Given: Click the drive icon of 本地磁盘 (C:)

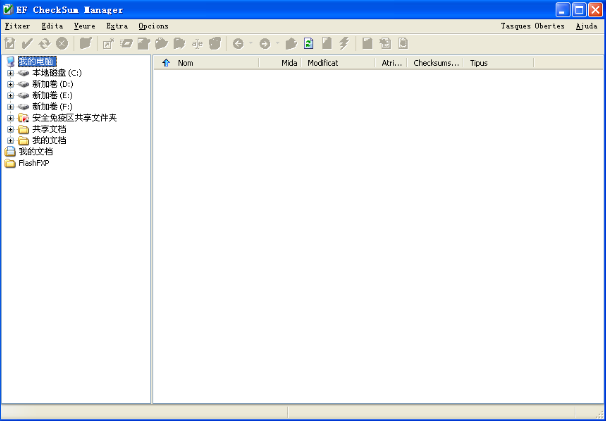Looking at the screenshot, I should 24,73.
